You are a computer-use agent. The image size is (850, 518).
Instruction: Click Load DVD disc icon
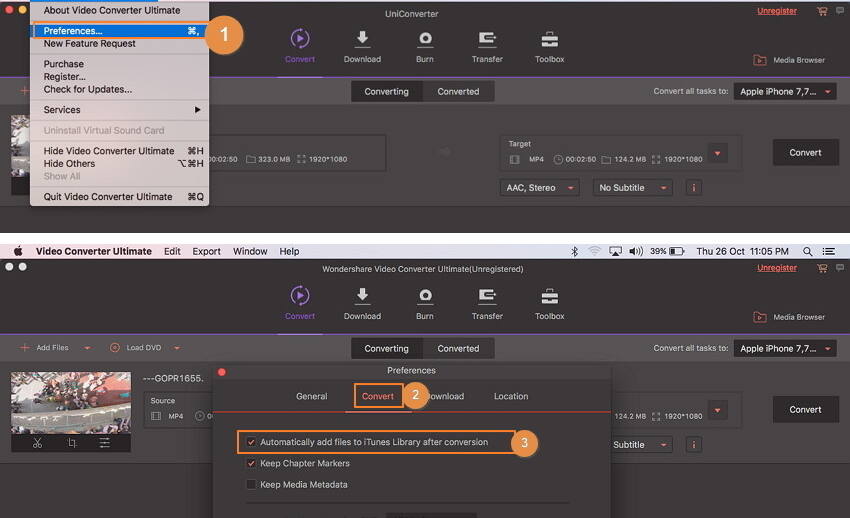(x=114, y=348)
